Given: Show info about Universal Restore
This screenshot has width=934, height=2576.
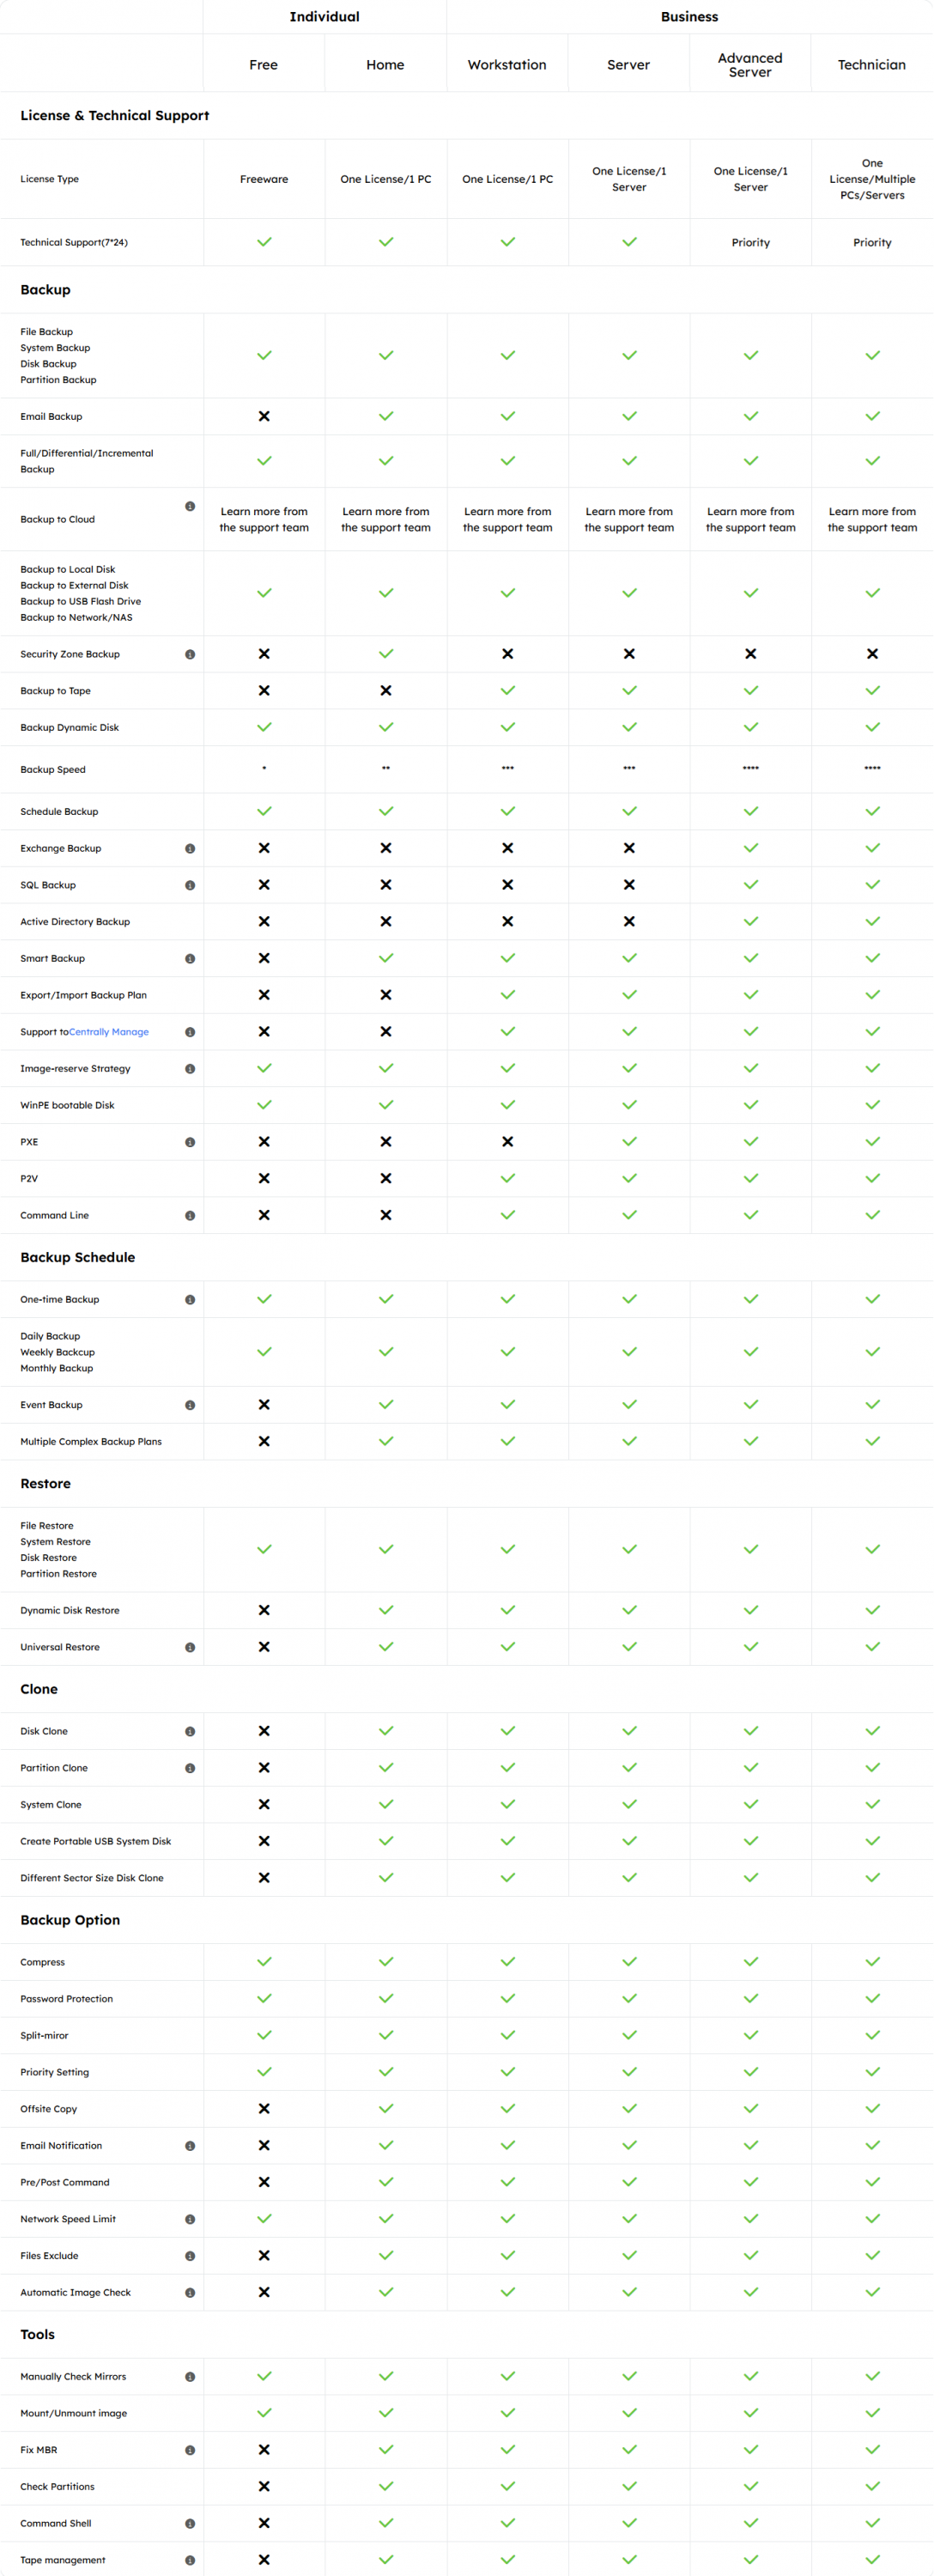Looking at the screenshot, I should 190,1647.
